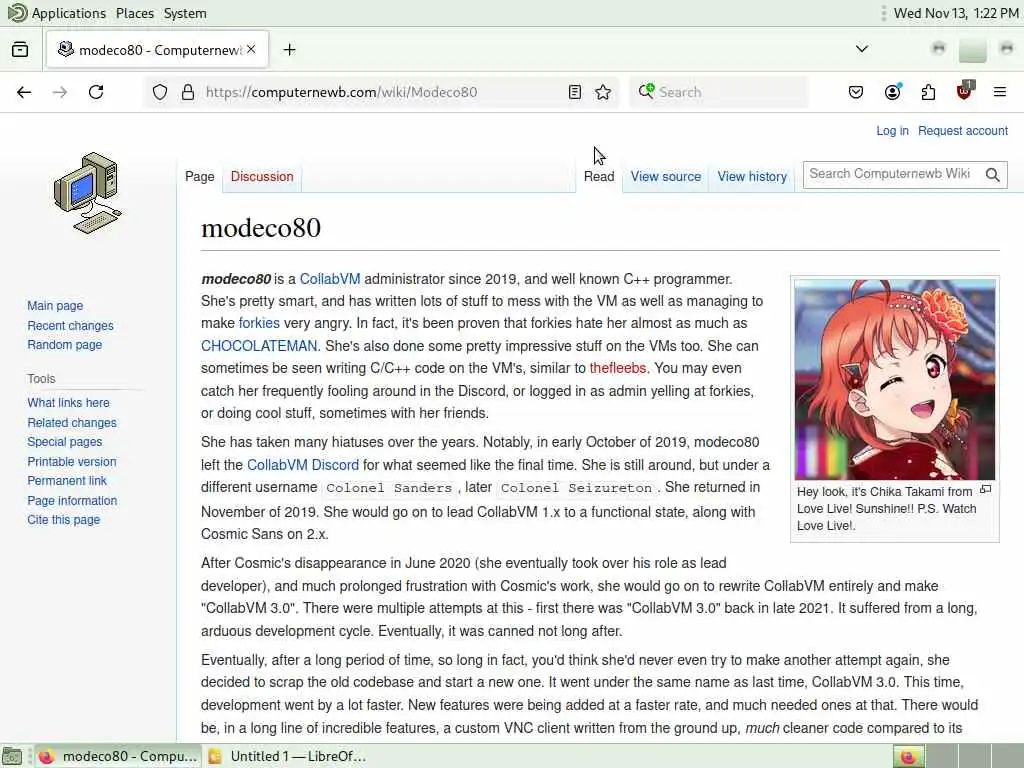Open the View source tab

click(x=665, y=176)
